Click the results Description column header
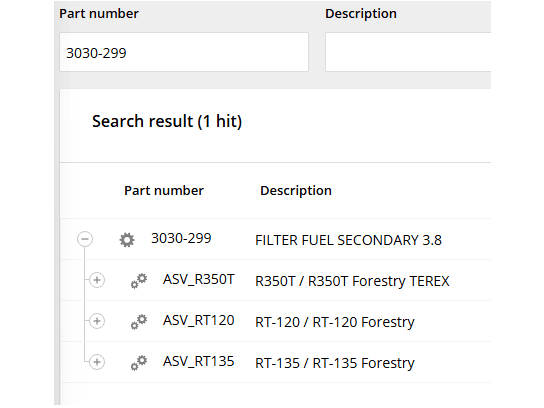The image size is (544, 408). (x=296, y=191)
